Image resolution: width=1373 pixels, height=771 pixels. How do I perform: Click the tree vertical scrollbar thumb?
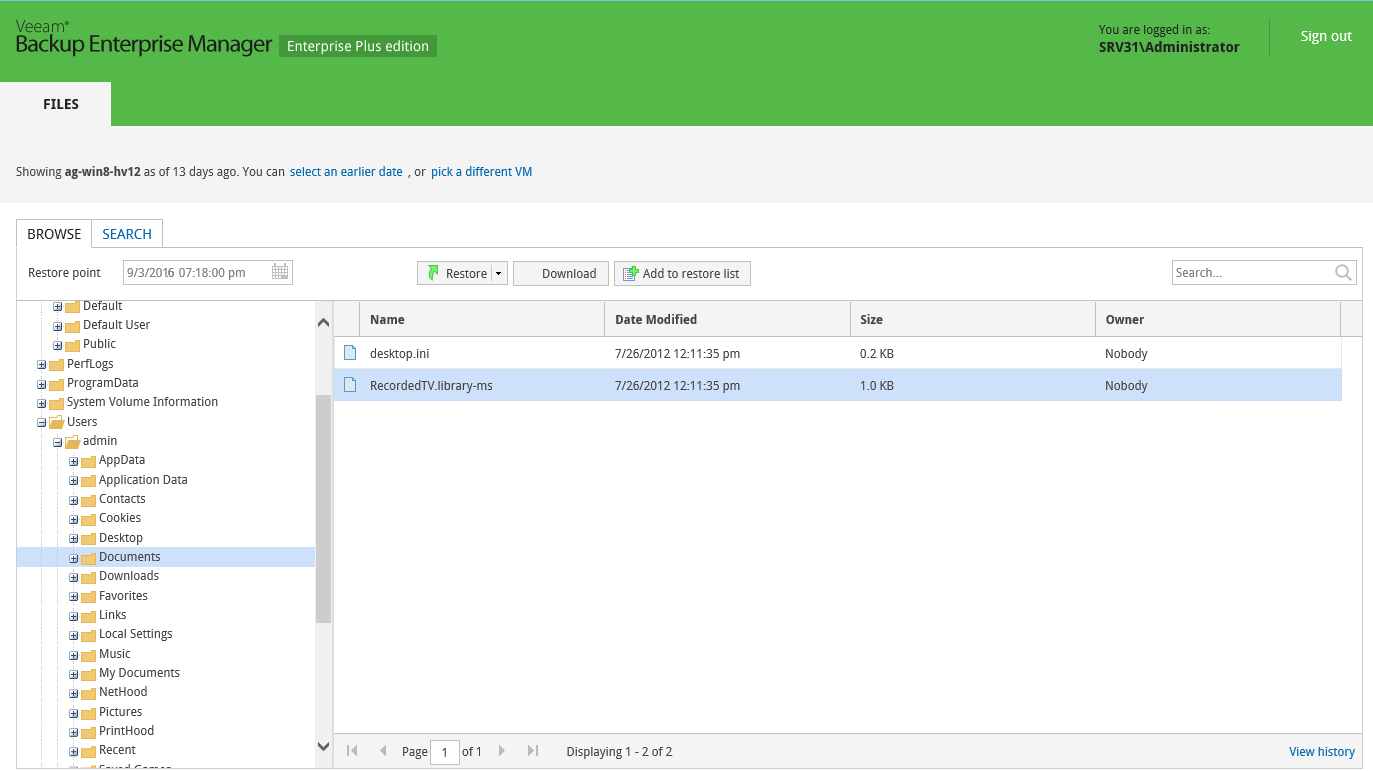click(x=323, y=509)
